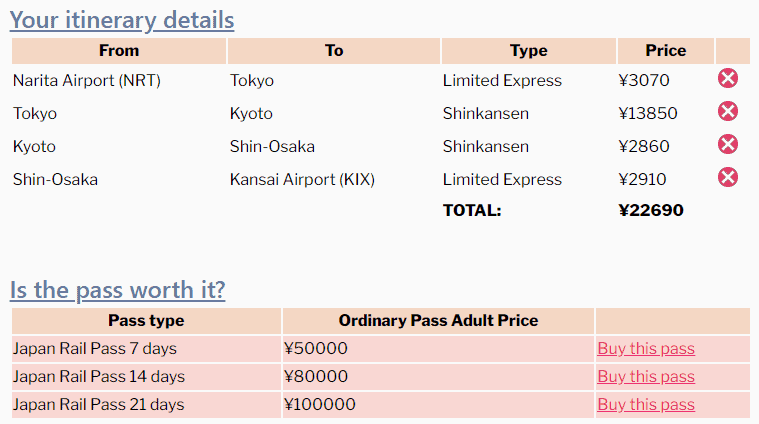Select the total price ¥22690
Viewport: 759px width, 424px height.
651,210
